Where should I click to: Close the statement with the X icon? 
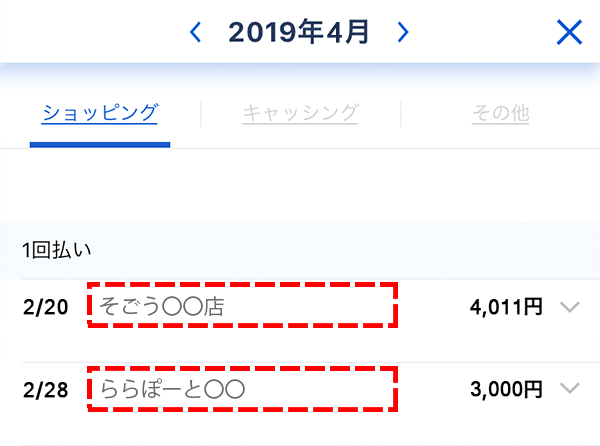click(x=568, y=33)
